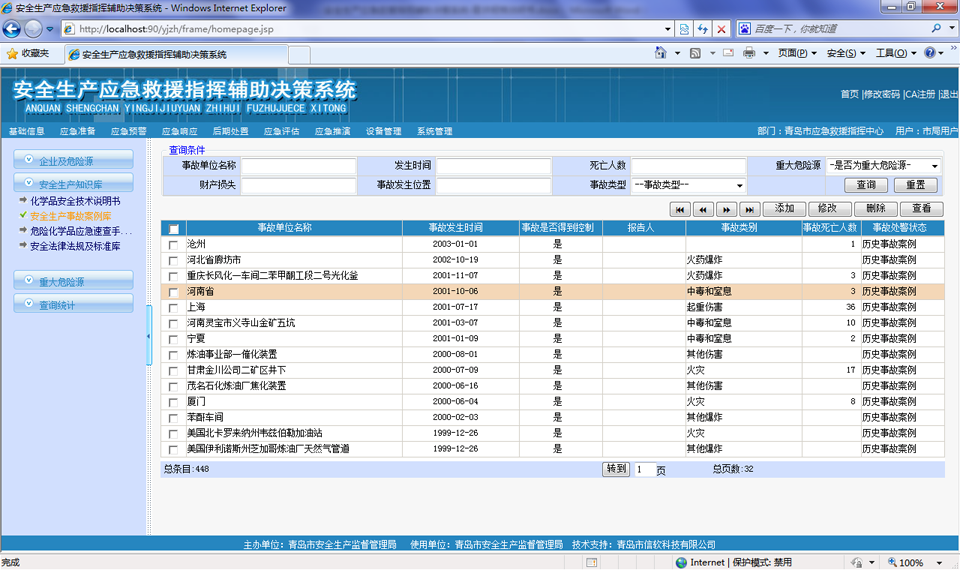This screenshot has width=960, height=570.
Task: Click the 事故单位名称 input field
Action: [x=298, y=166]
